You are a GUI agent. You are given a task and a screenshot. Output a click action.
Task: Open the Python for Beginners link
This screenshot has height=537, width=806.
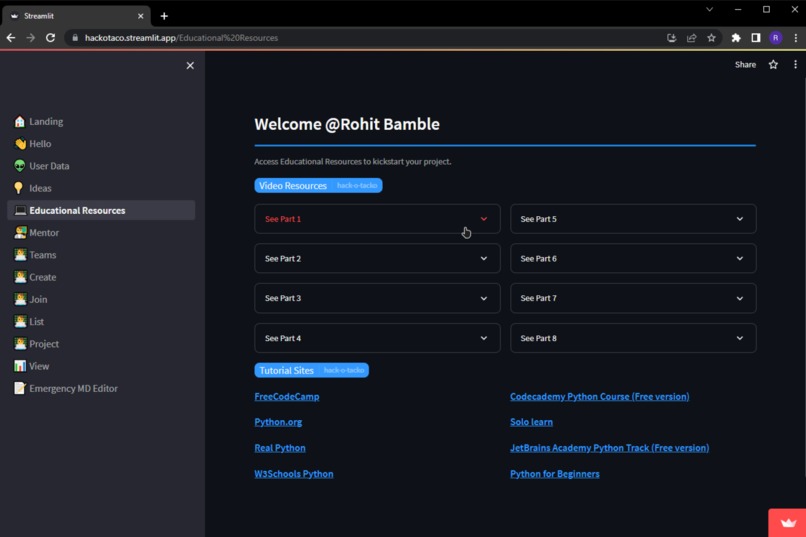point(555,474)
